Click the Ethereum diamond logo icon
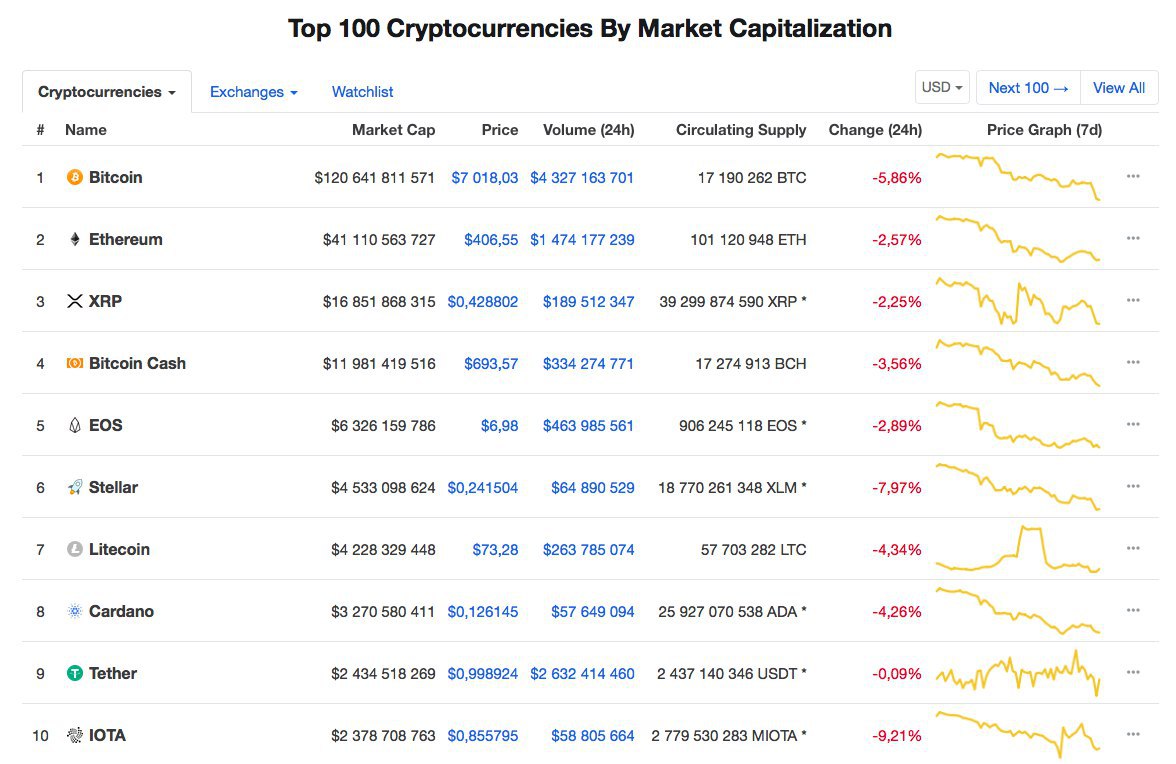The image size is (1176, 764). coord(74,239)
